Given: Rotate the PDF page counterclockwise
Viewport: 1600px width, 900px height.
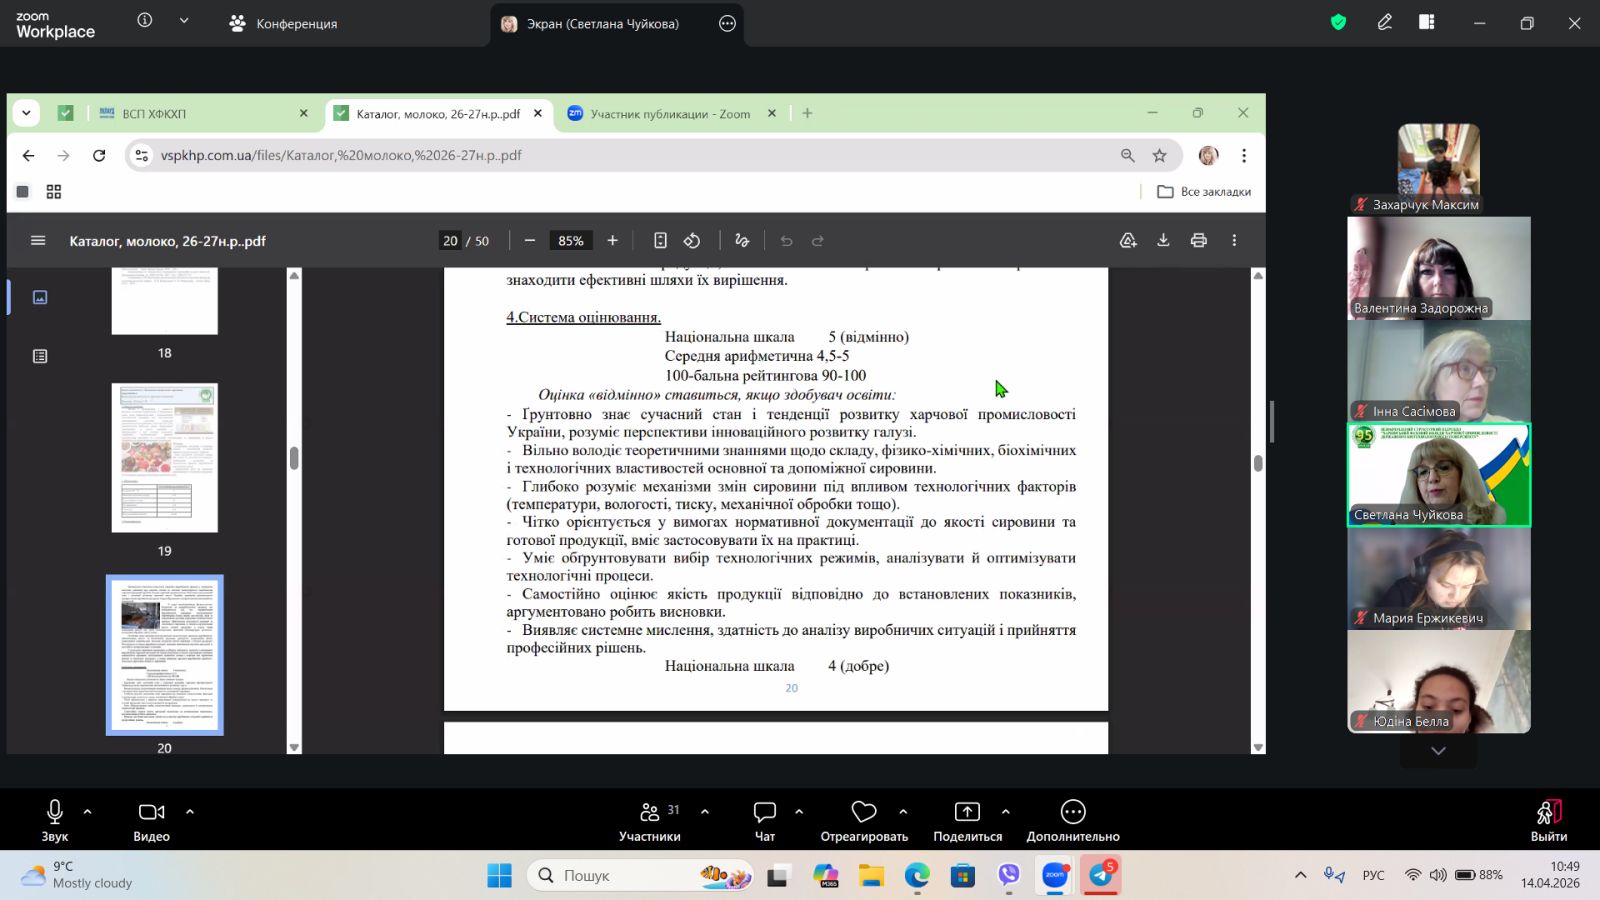Looking at the screenshot, I should click(692, 241).
